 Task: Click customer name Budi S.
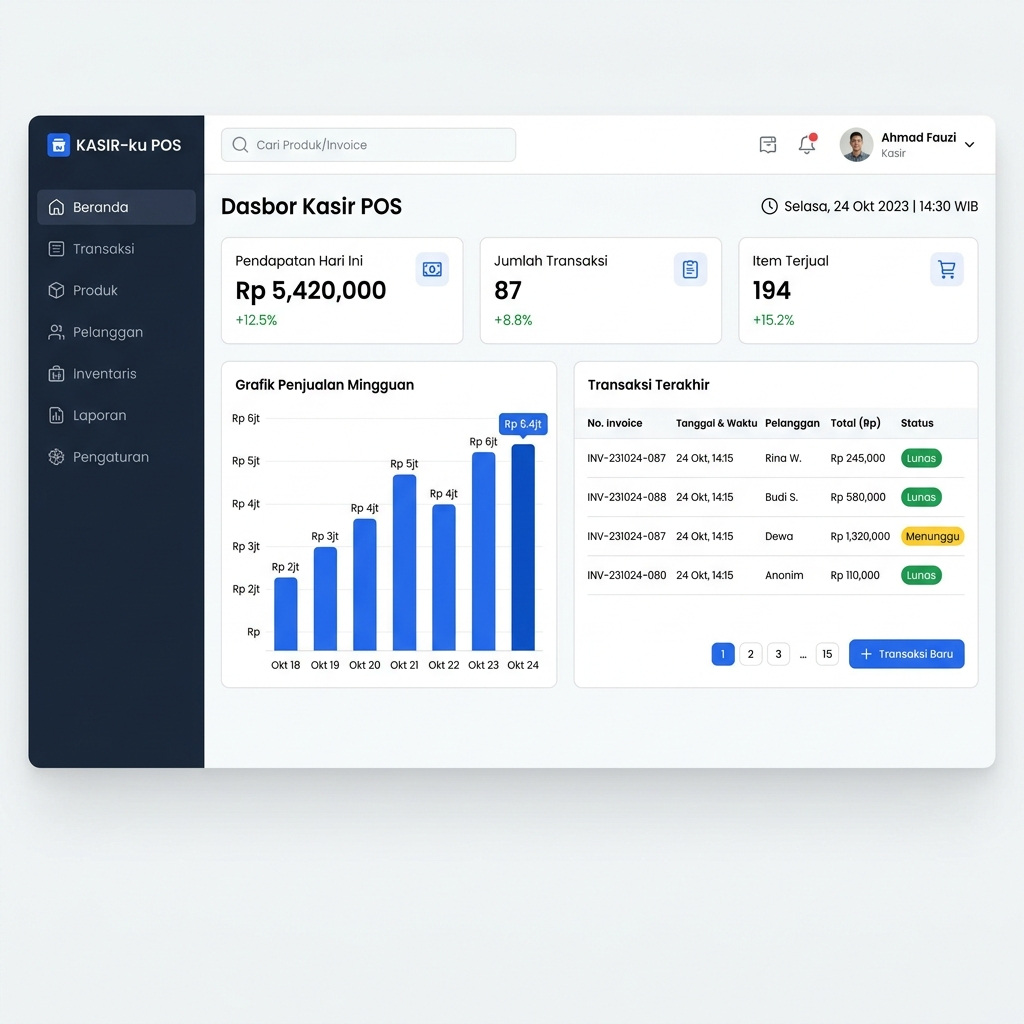(782, 498)
